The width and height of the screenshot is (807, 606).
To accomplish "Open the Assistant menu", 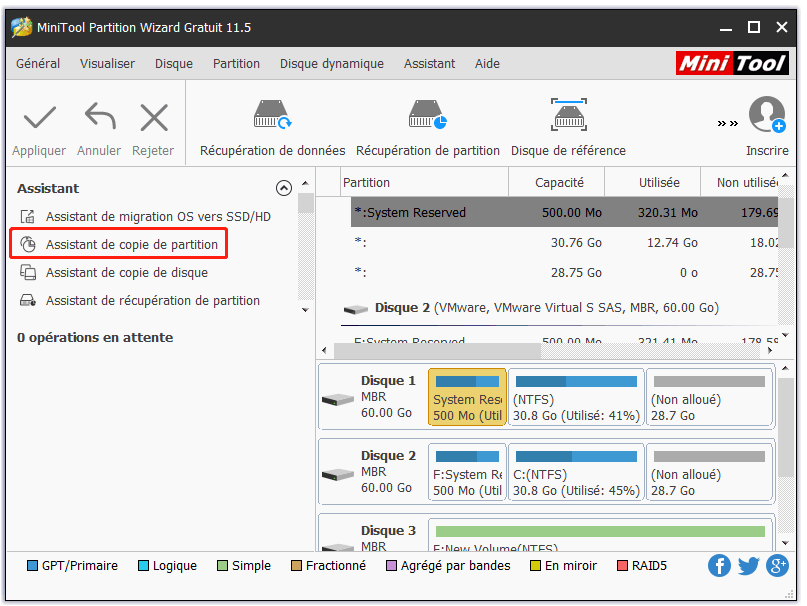I will point(429,63).
